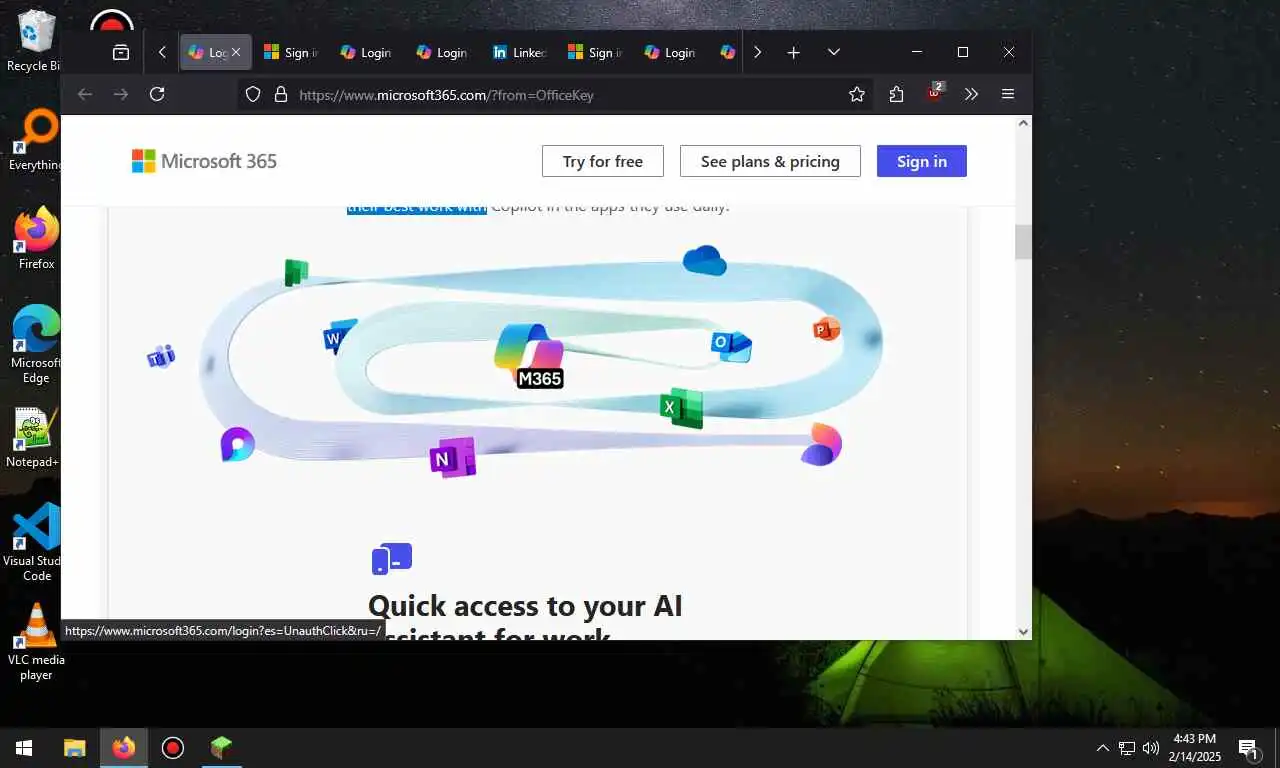Image resolution: width=1280 pixels, height=768 pixels.
Task: Click the purple Loop icon
Action: click(238, 444)
